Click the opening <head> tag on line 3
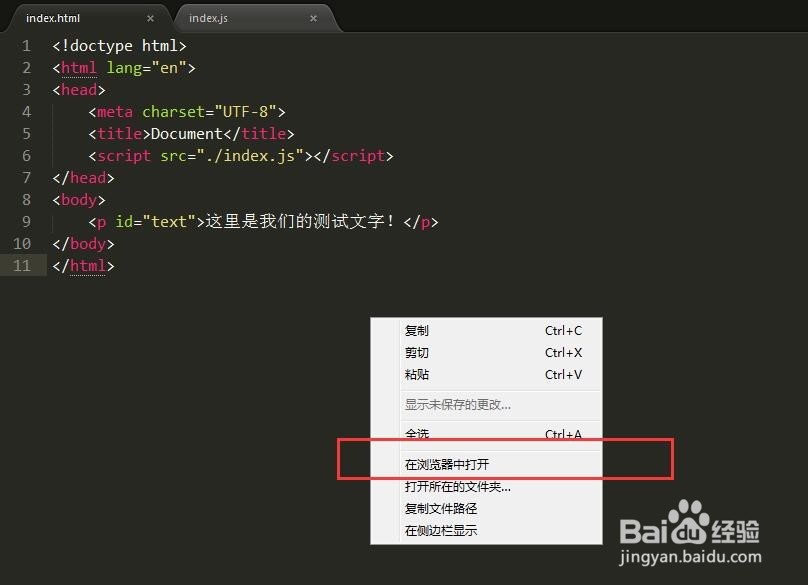This screenshot has height=585, width=808. [x=79, y=90]
